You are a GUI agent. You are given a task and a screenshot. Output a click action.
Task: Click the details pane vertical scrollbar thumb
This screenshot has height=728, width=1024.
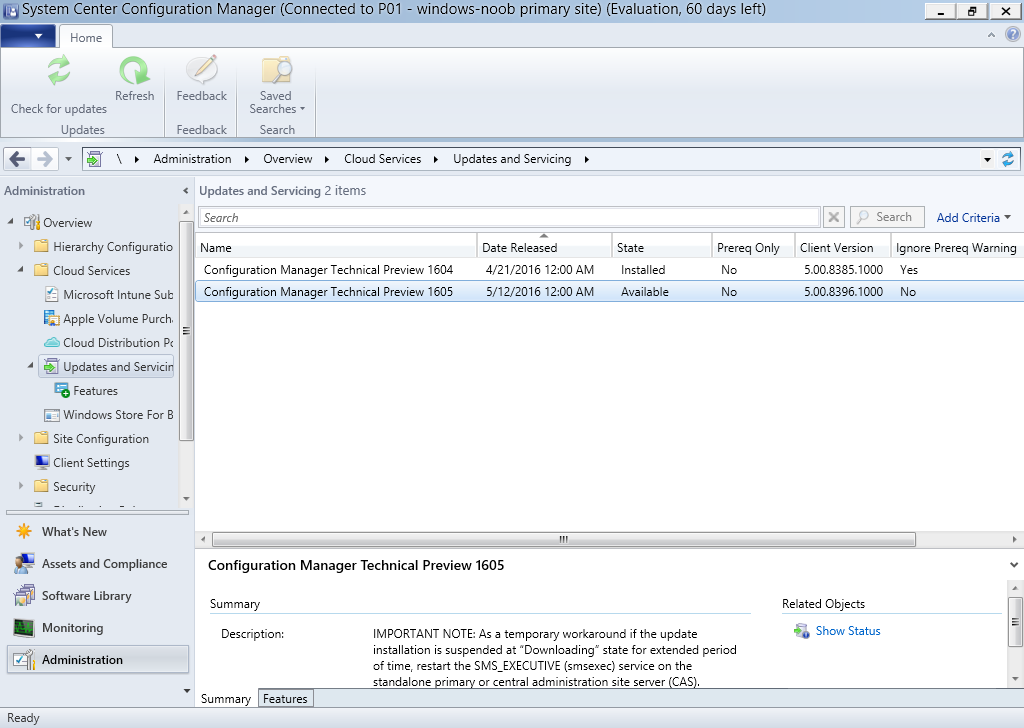click(x=1014, y=621)
